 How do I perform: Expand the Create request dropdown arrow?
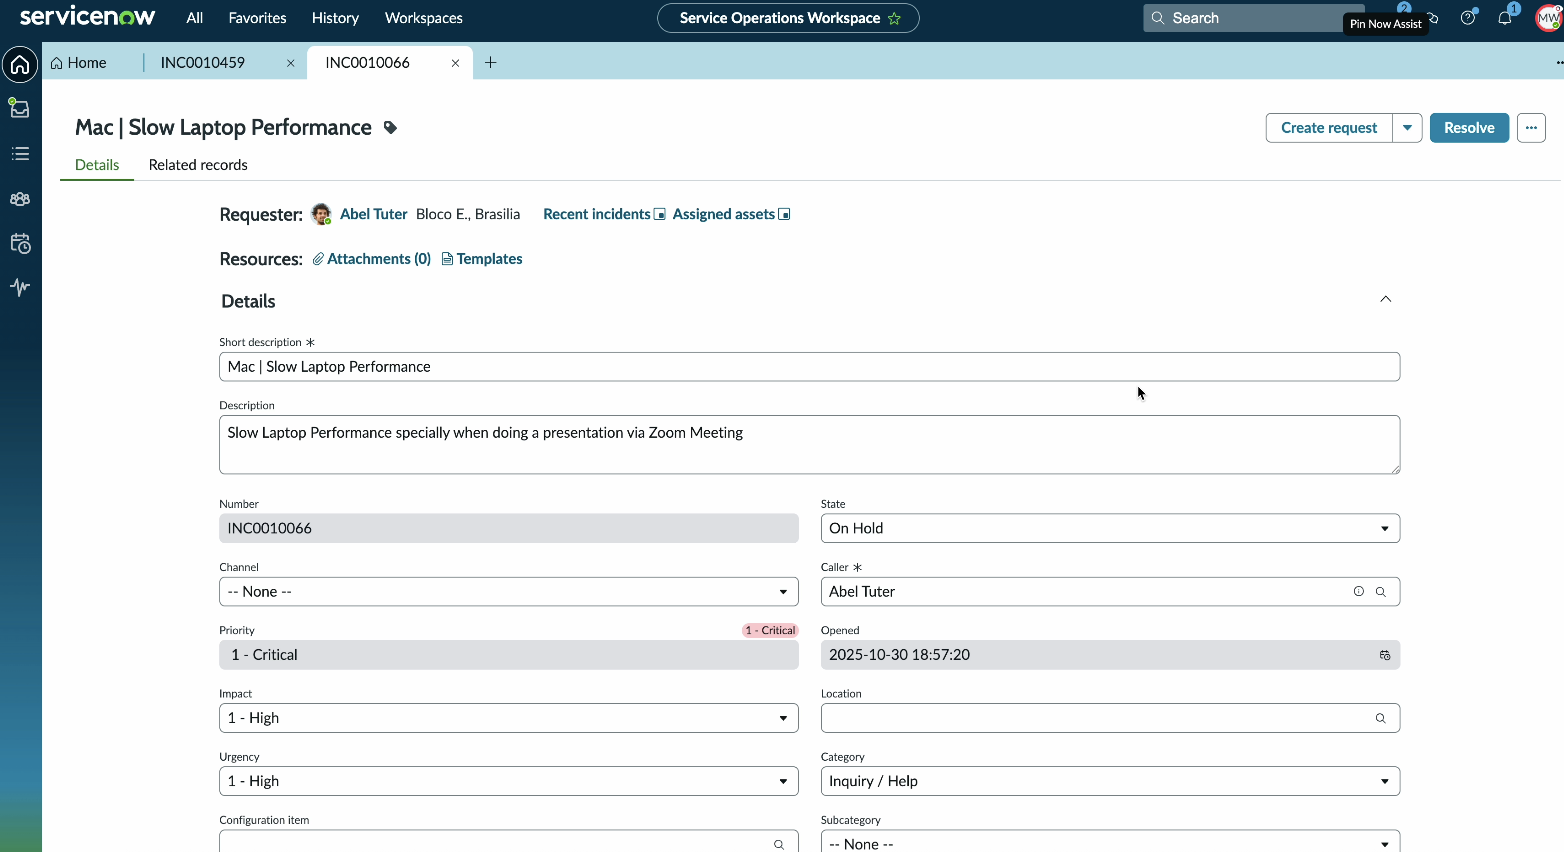[1407, 128]
